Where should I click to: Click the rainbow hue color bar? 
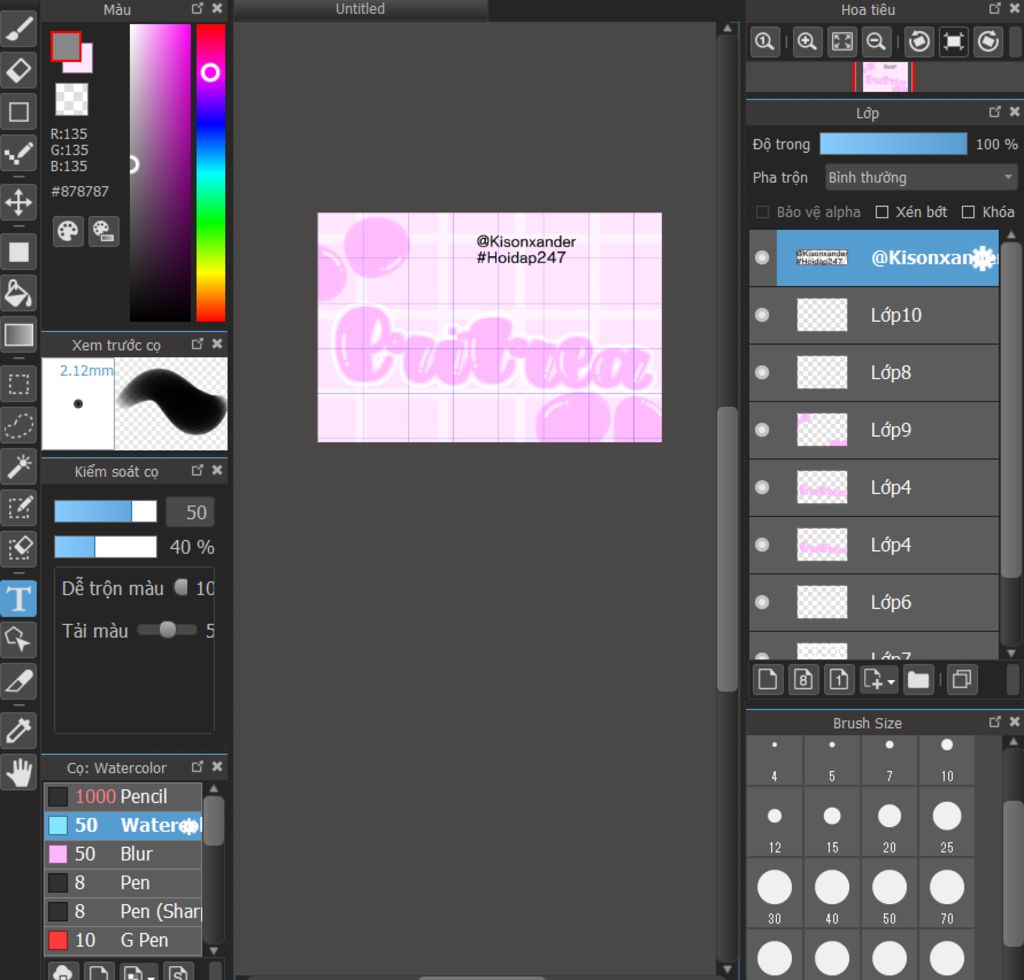tap(211, 173)
